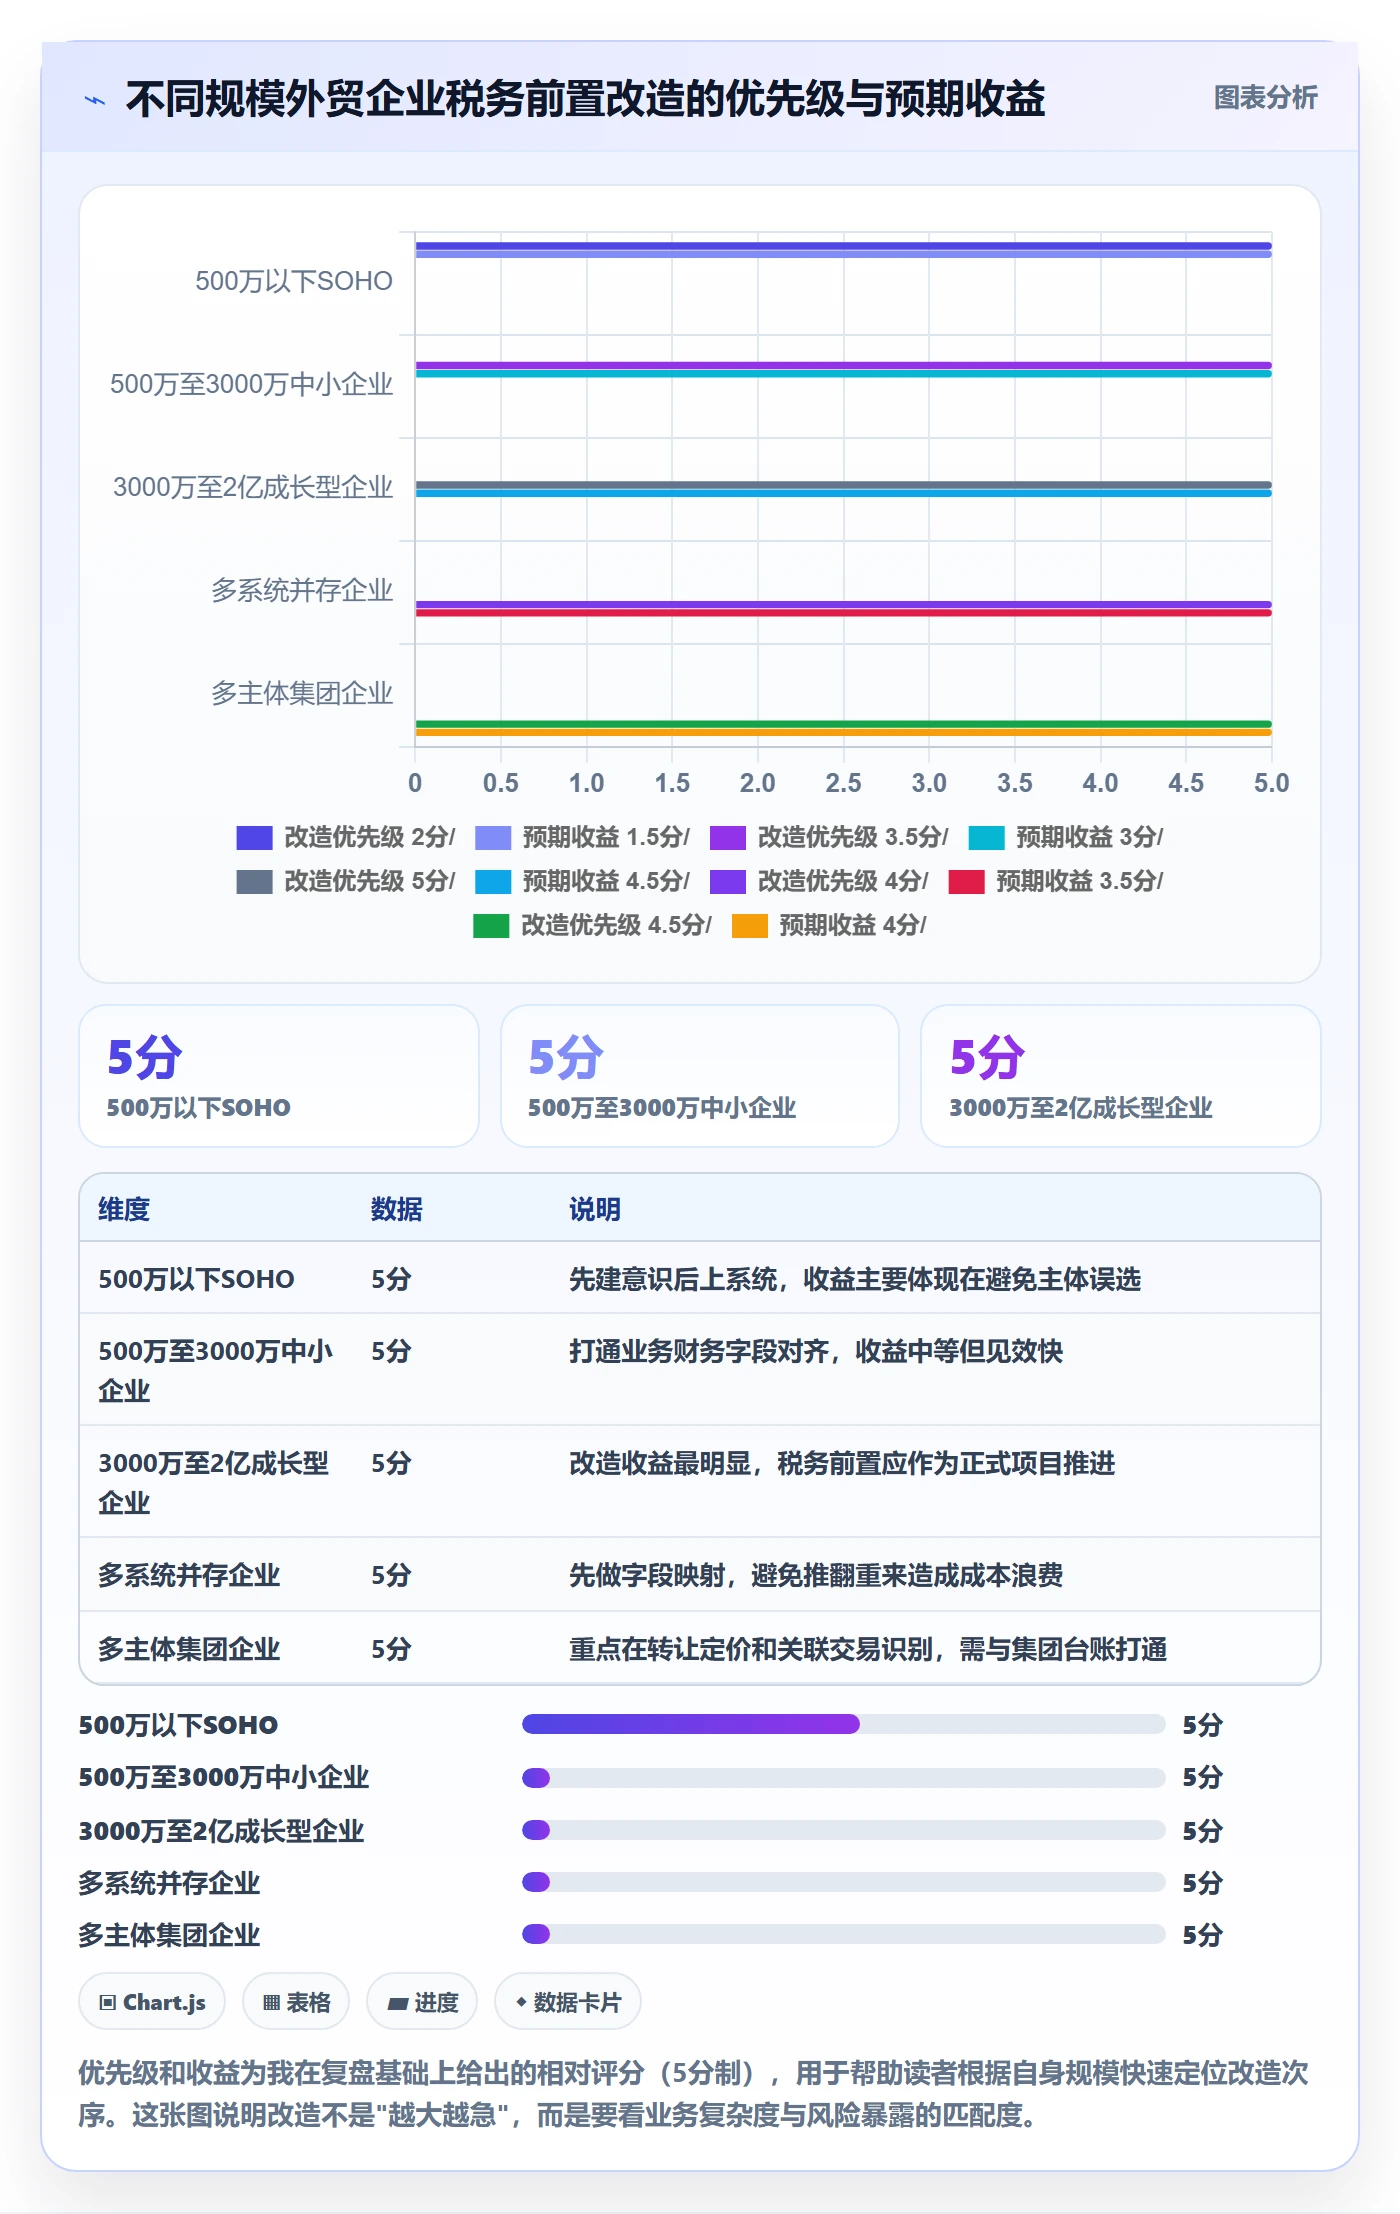Image resolution: width=1400 pixels, height=2214 pixels.
Task: Click the 图表分析 label in header
Action: click(1265, 98)
